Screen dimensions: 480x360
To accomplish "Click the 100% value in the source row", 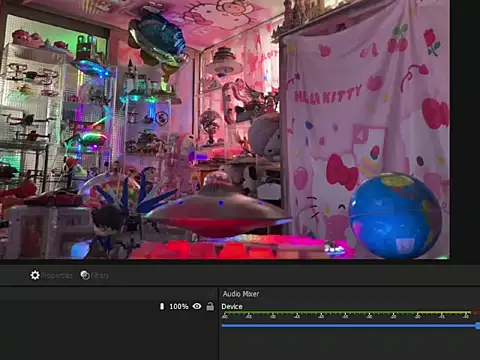I will point(179,306).
